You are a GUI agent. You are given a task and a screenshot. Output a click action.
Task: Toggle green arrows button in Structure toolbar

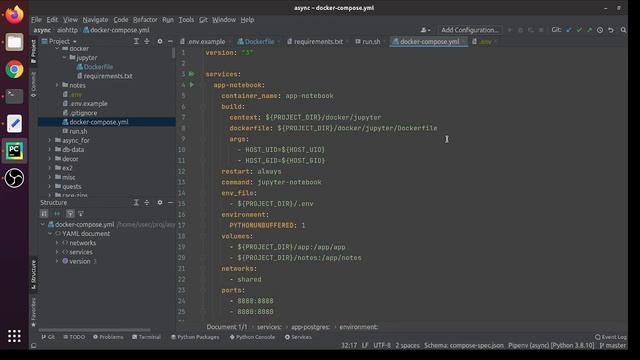(57, 213)
